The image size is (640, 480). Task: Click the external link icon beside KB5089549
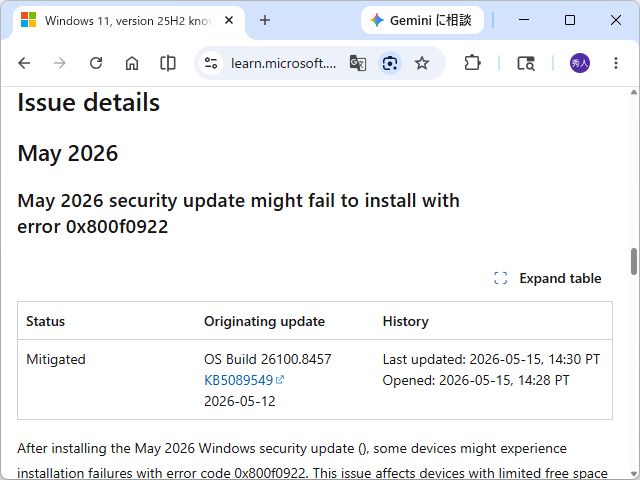pos(280,380)
